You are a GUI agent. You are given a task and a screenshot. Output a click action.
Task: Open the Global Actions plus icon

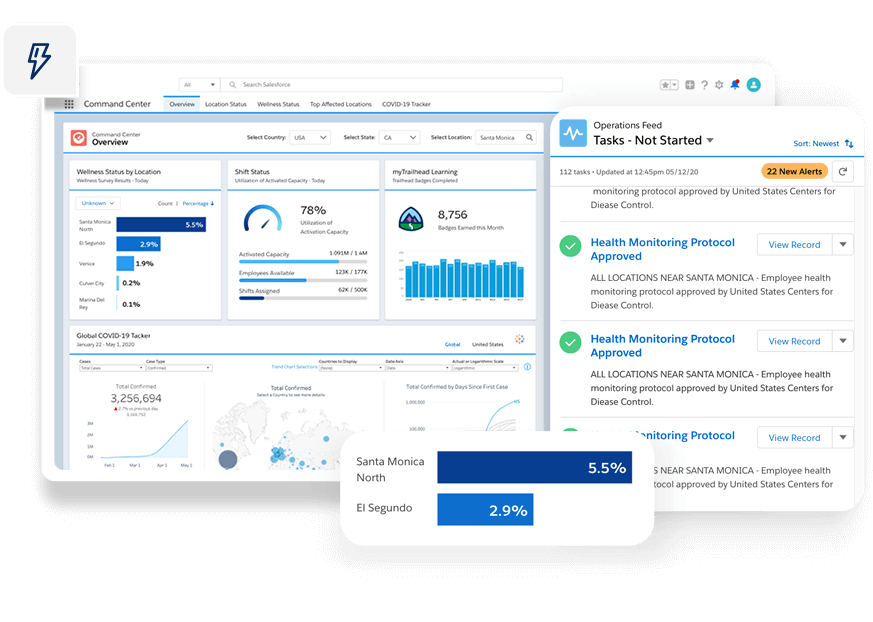point(690,85)
